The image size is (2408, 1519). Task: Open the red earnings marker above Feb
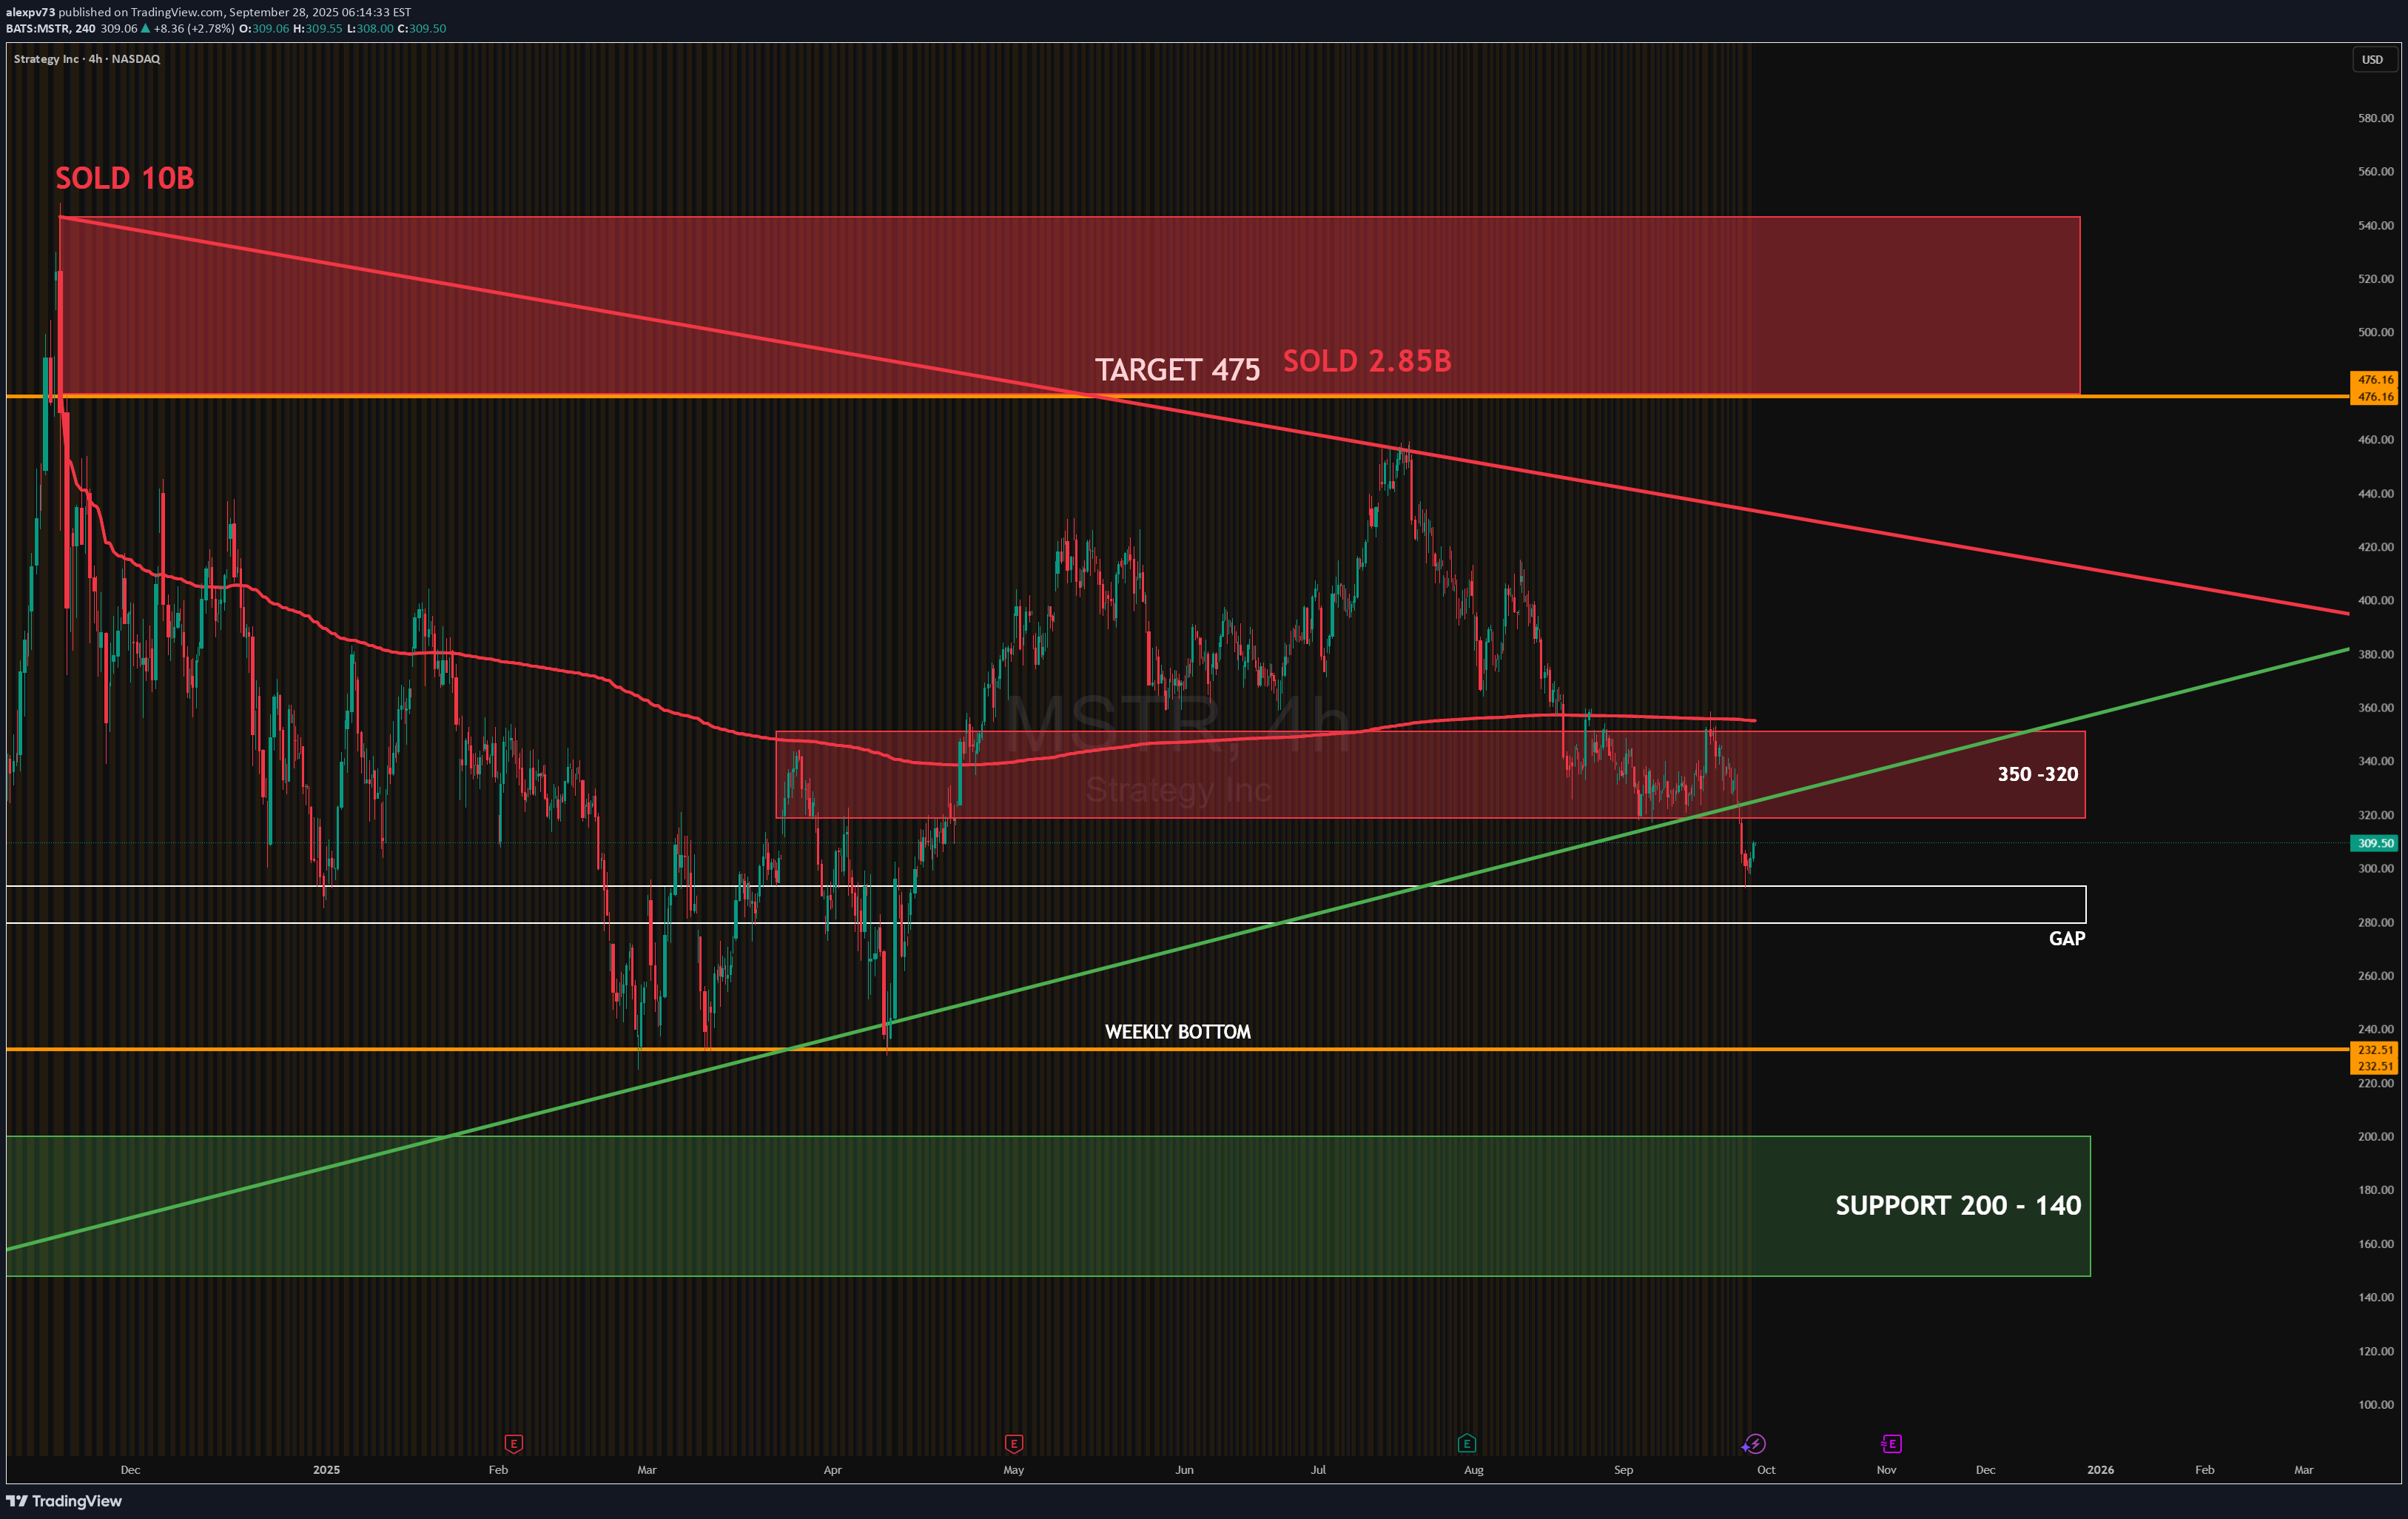pos(513,1443)
